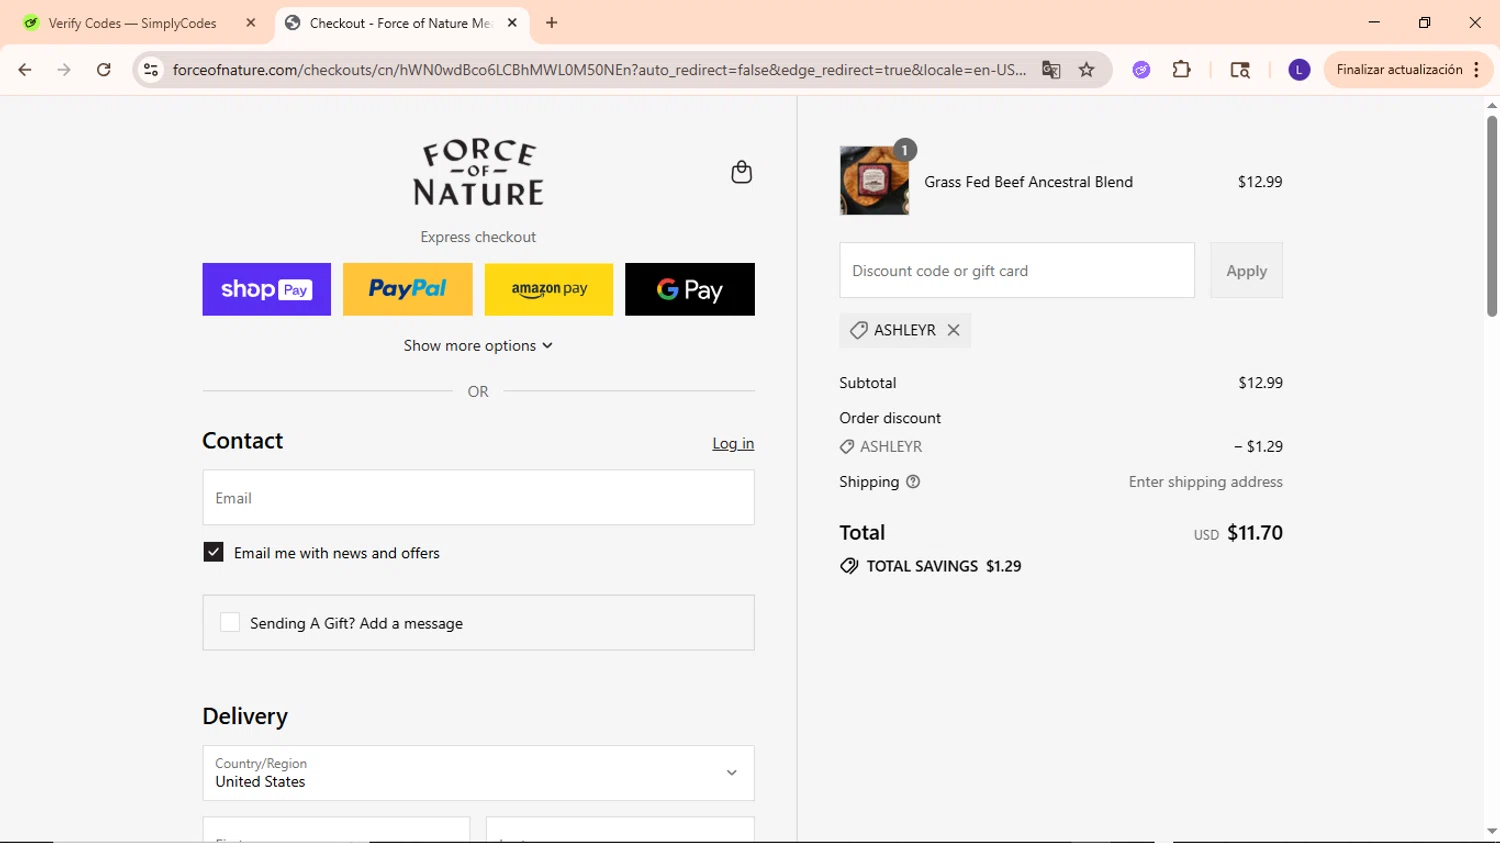Click the tag icon inside the ASHLEYR chip
Viewport: 1500px width, 843px height.
[x=858, y=330]
